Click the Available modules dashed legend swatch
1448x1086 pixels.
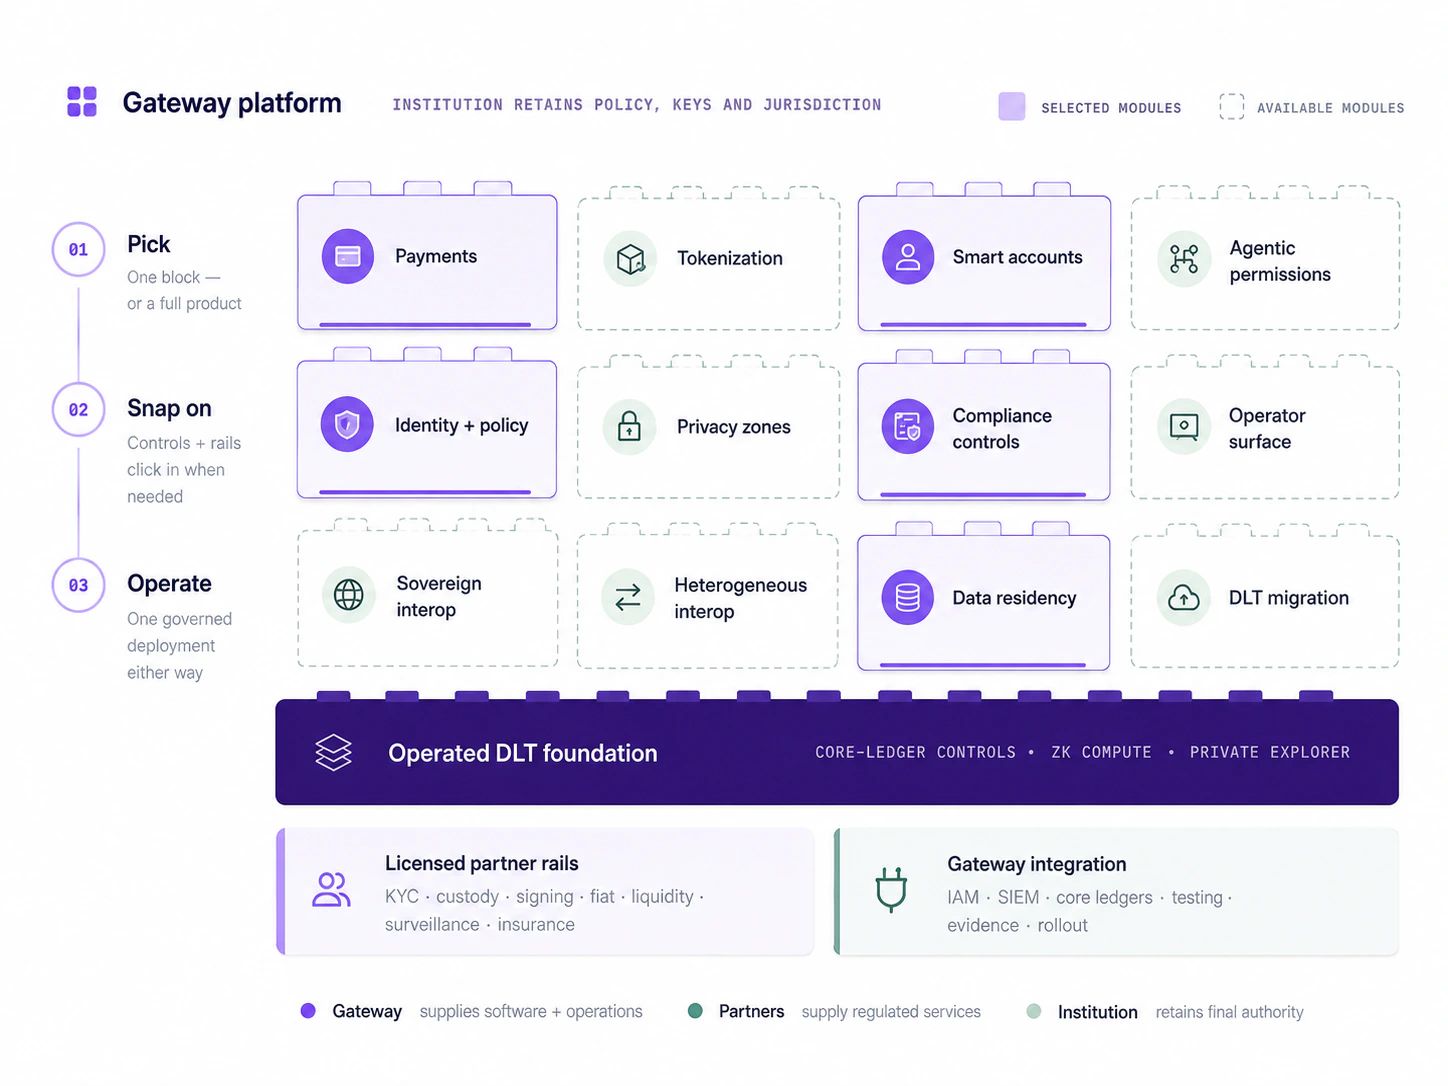1232,106
